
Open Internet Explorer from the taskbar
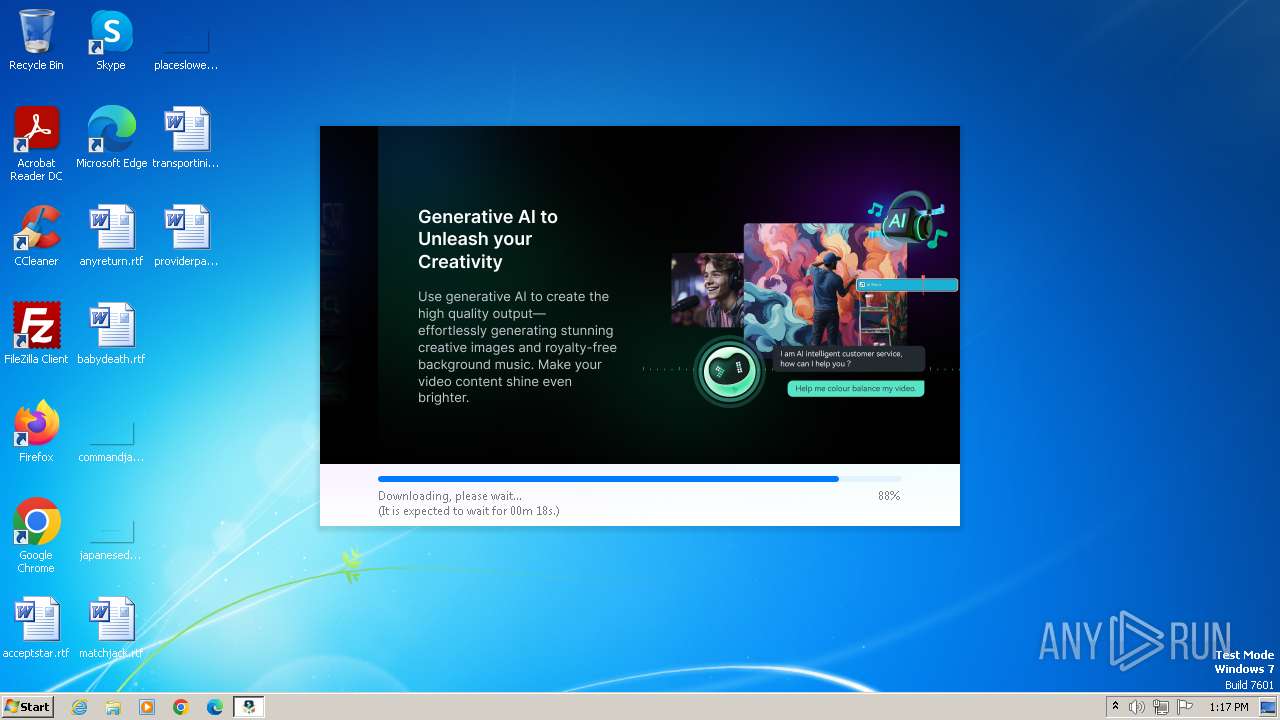point(79,707)
